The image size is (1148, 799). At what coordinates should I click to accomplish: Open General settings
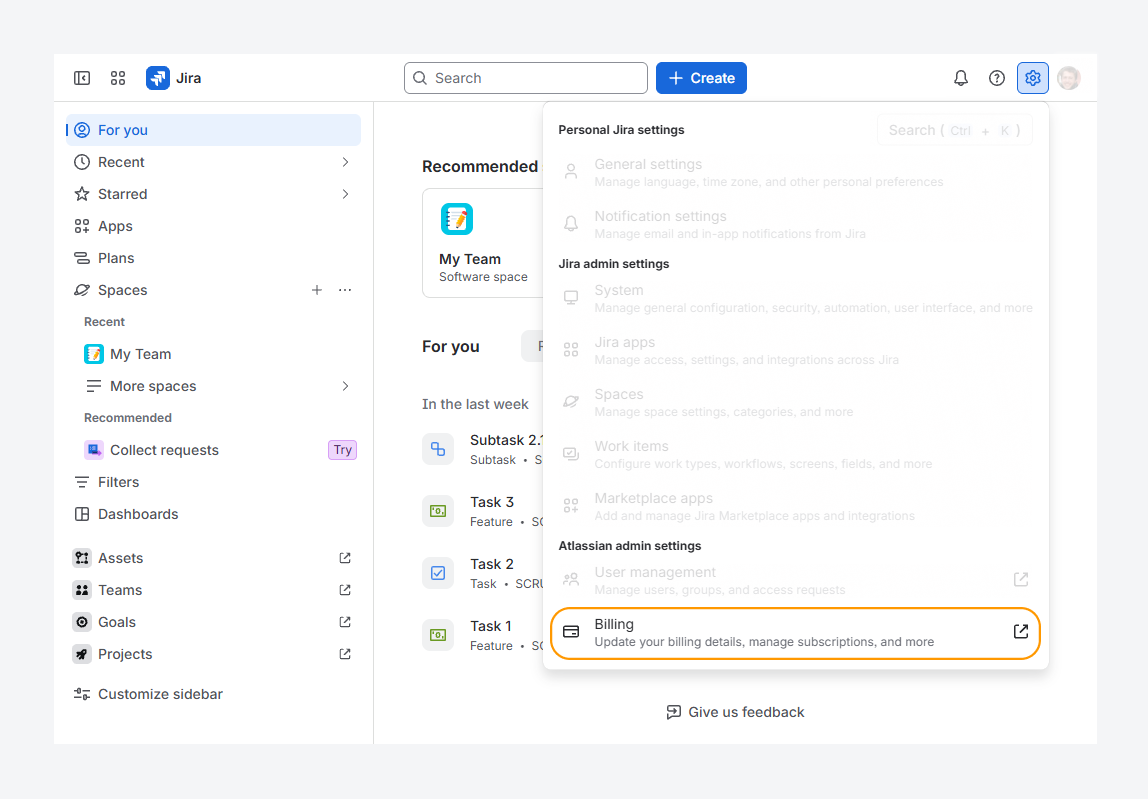coord(795,173)
